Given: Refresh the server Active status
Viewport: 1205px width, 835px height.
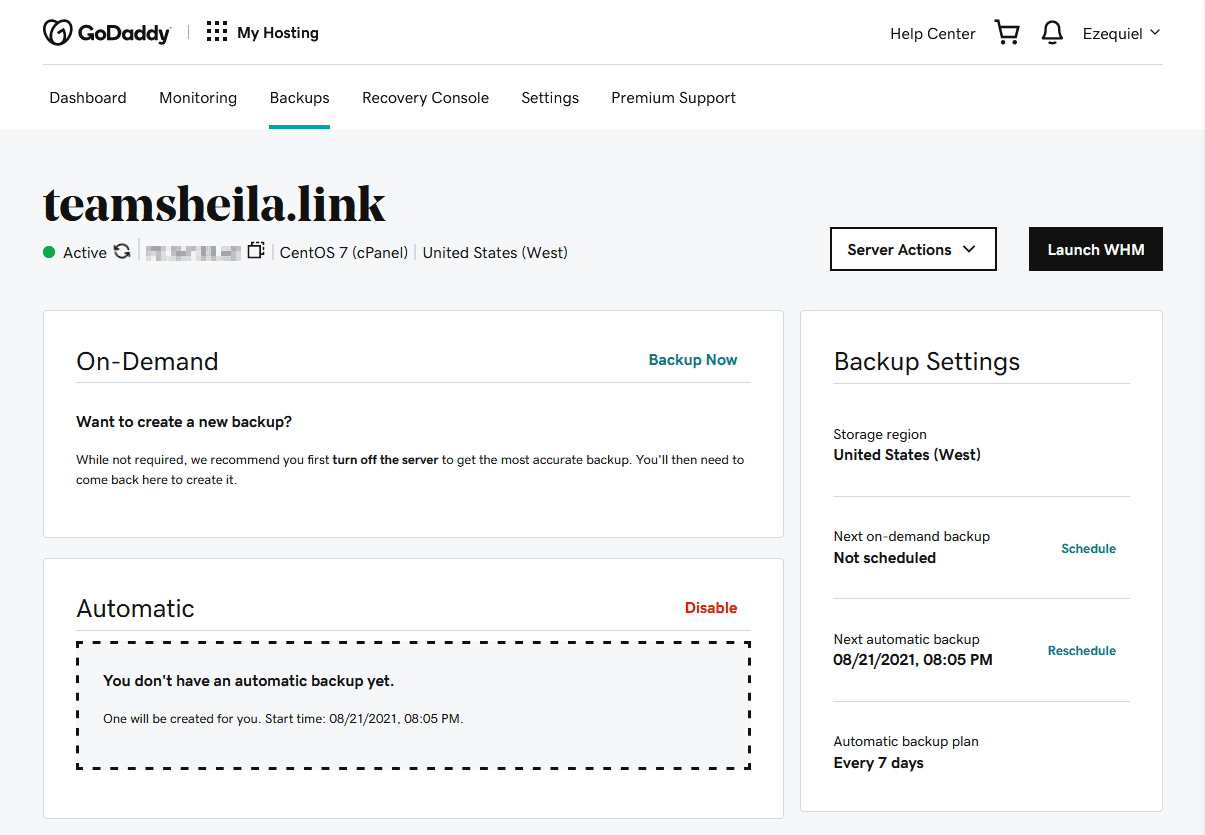Looking at the screenshot, I should [x=122, y=251].
